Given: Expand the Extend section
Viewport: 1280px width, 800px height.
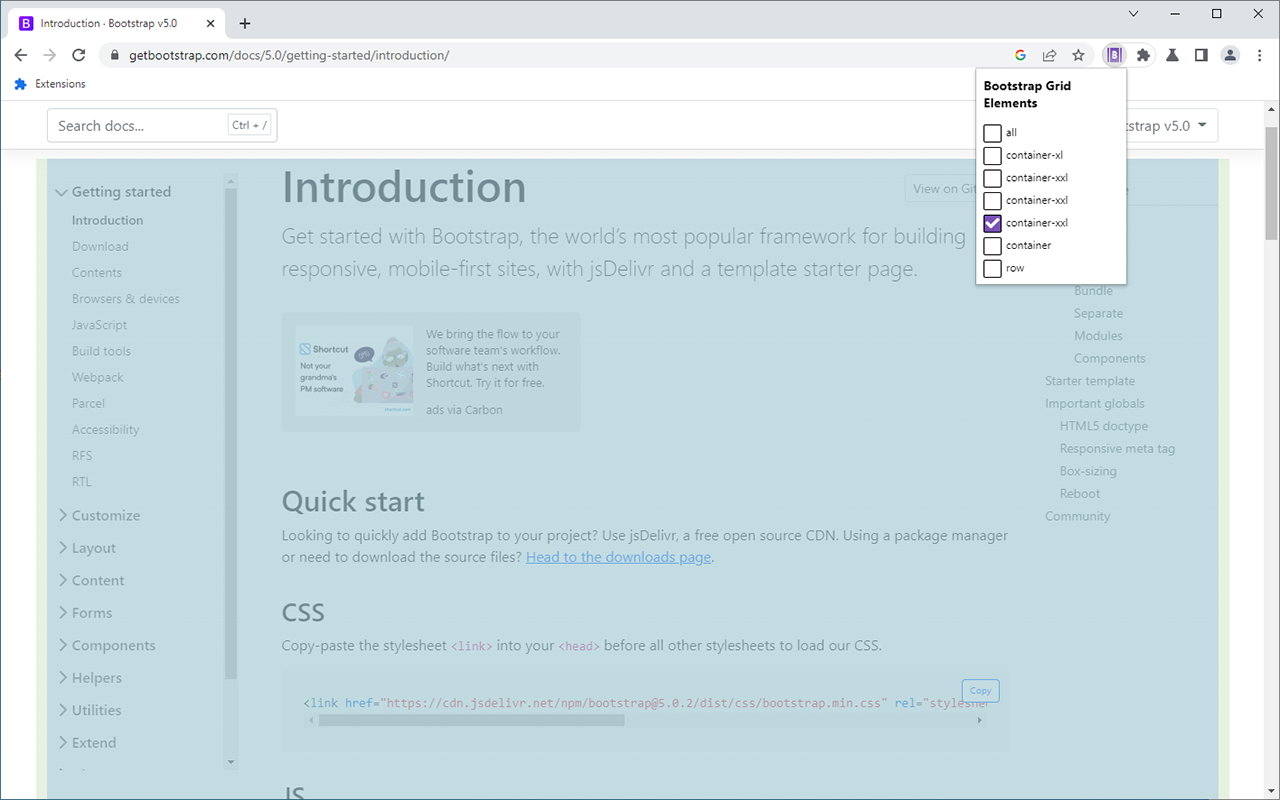Looking at the screenshot, I should 86,743.
